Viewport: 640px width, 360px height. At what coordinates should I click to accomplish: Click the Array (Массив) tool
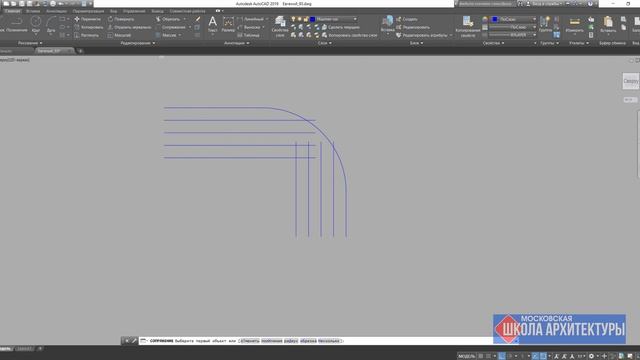click(x=166, y=36)
